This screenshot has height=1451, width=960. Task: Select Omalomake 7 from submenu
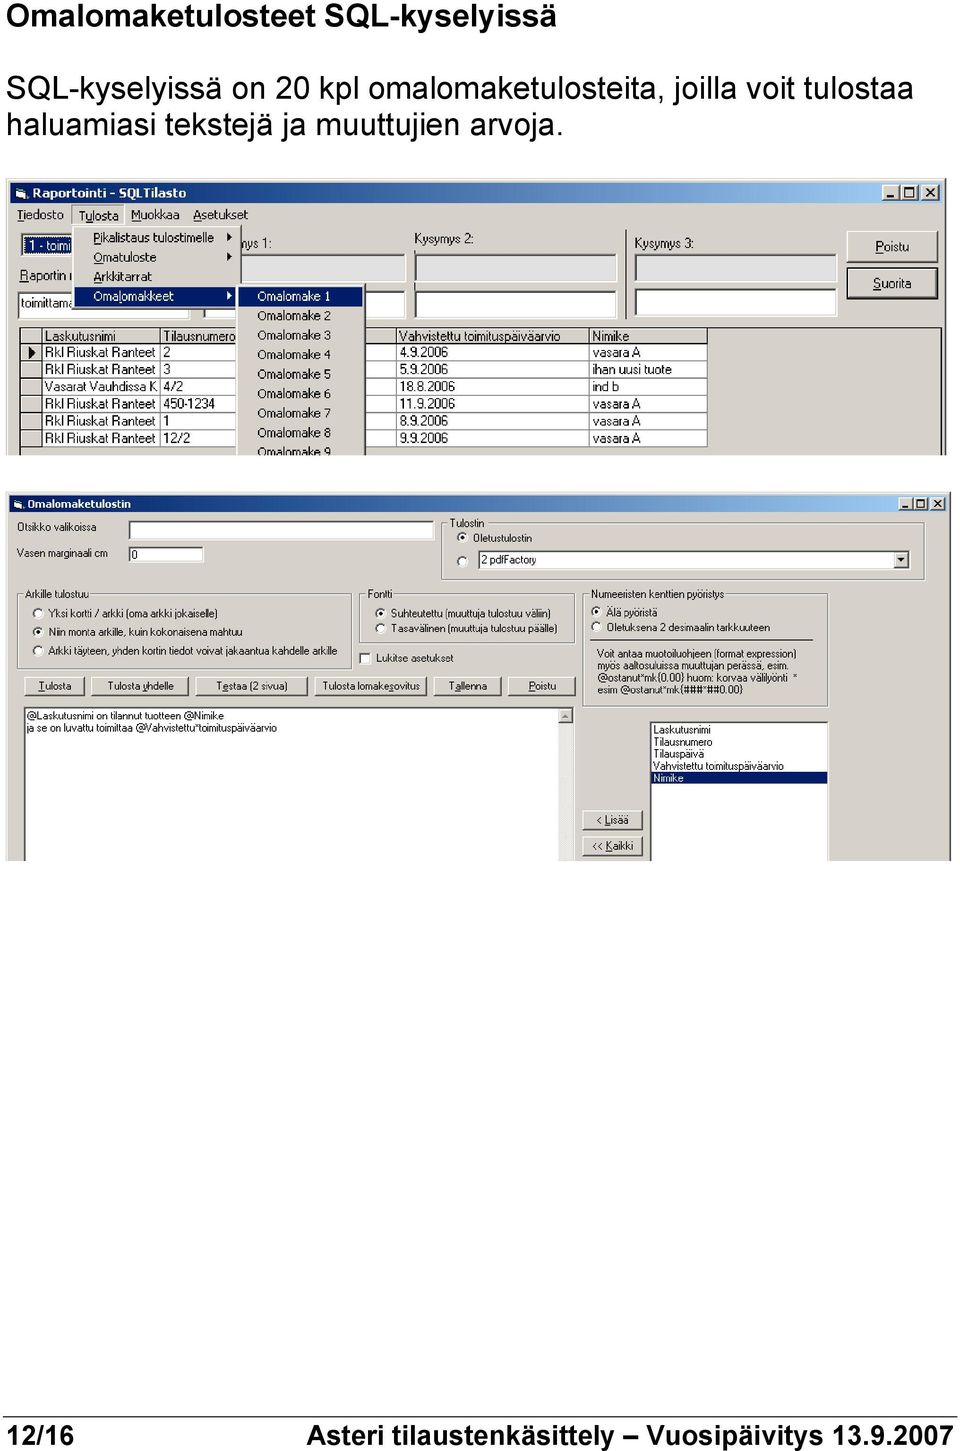pos(300,413)
